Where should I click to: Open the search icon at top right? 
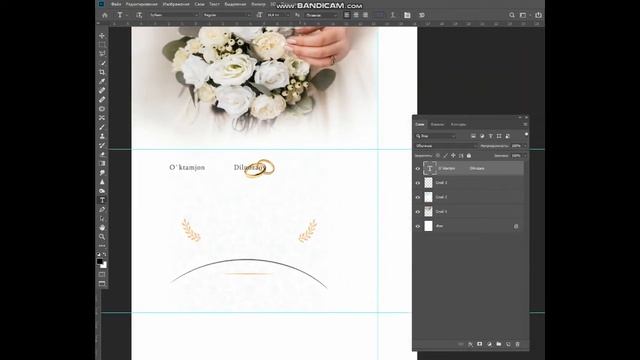click(512, 15)
